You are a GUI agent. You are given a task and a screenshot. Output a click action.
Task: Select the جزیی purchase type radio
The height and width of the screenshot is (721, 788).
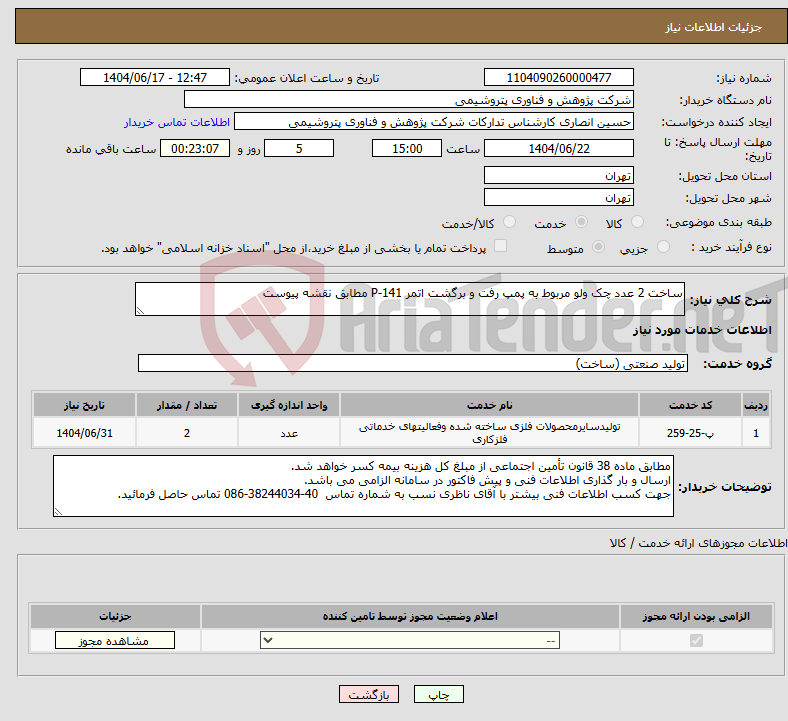(x=663, y=246)
